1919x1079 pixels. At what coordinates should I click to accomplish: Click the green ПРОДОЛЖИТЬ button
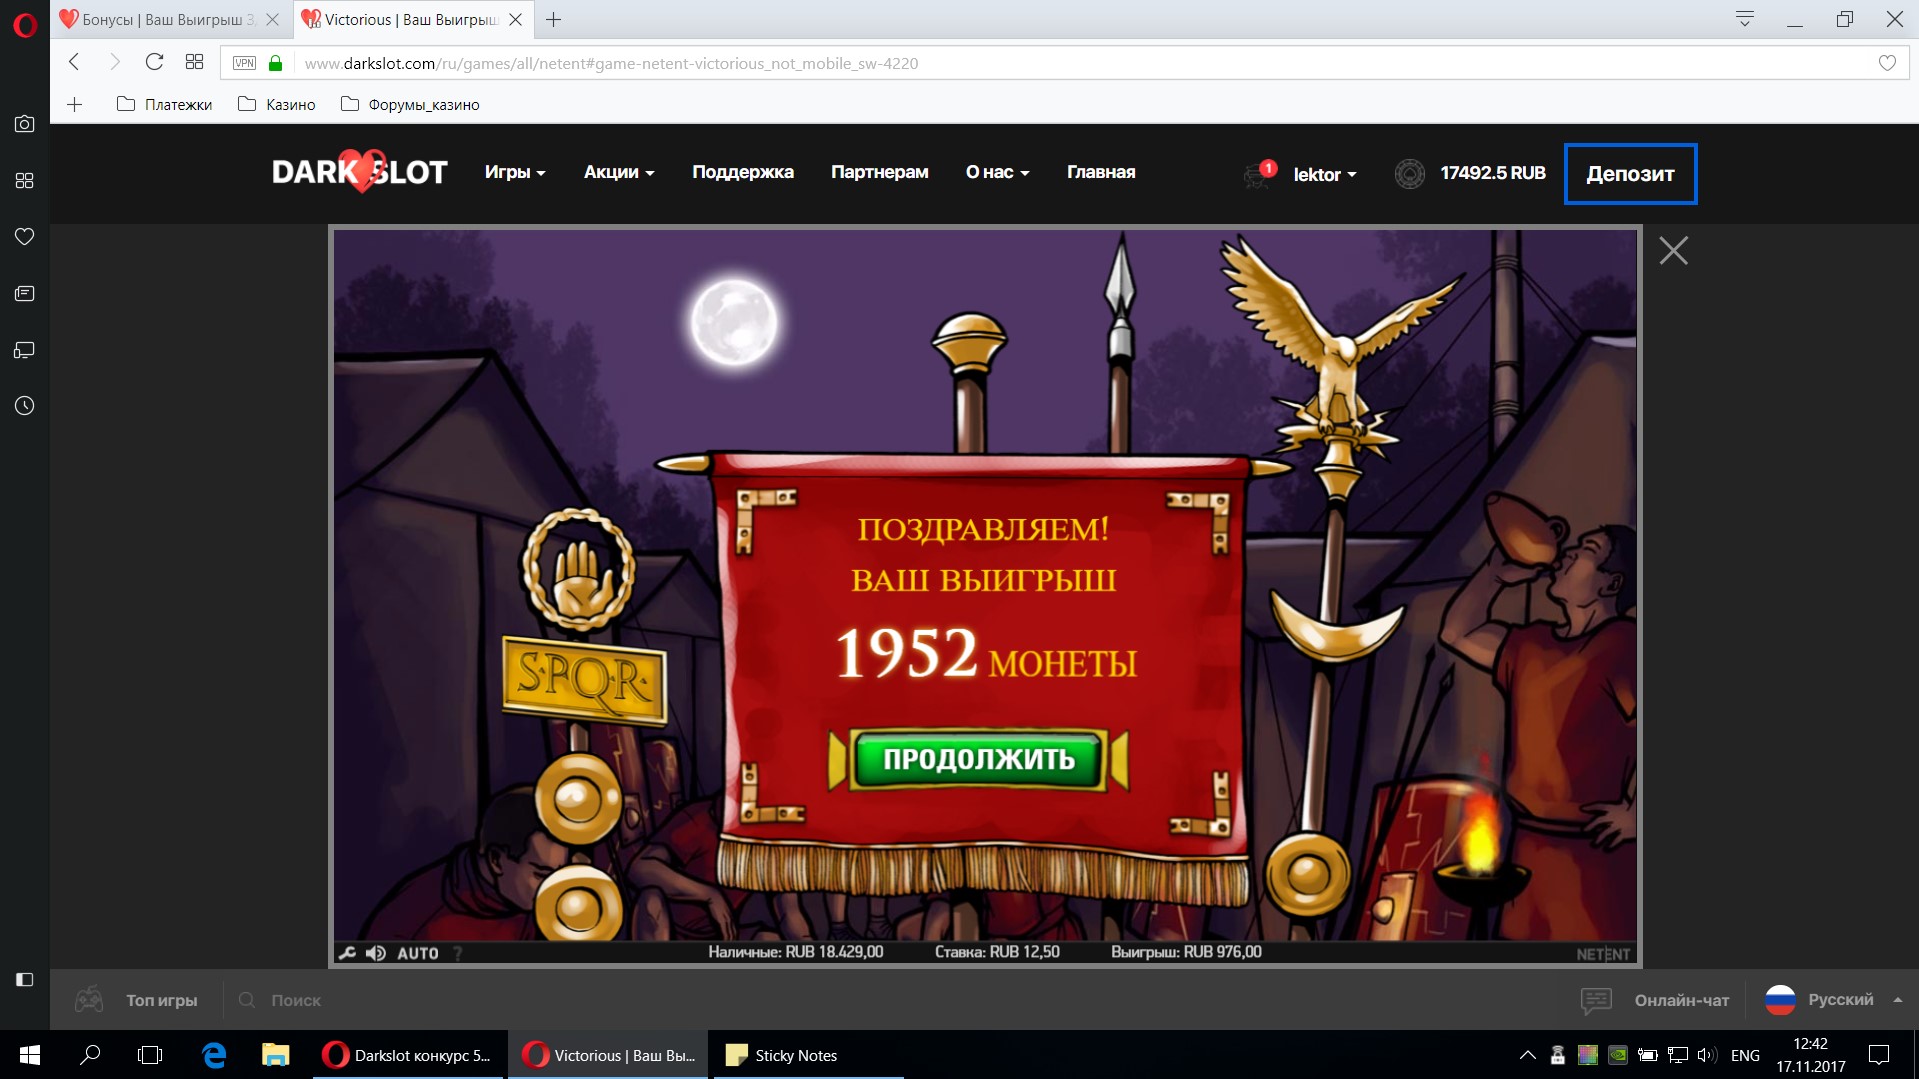[x=979, y=759]
